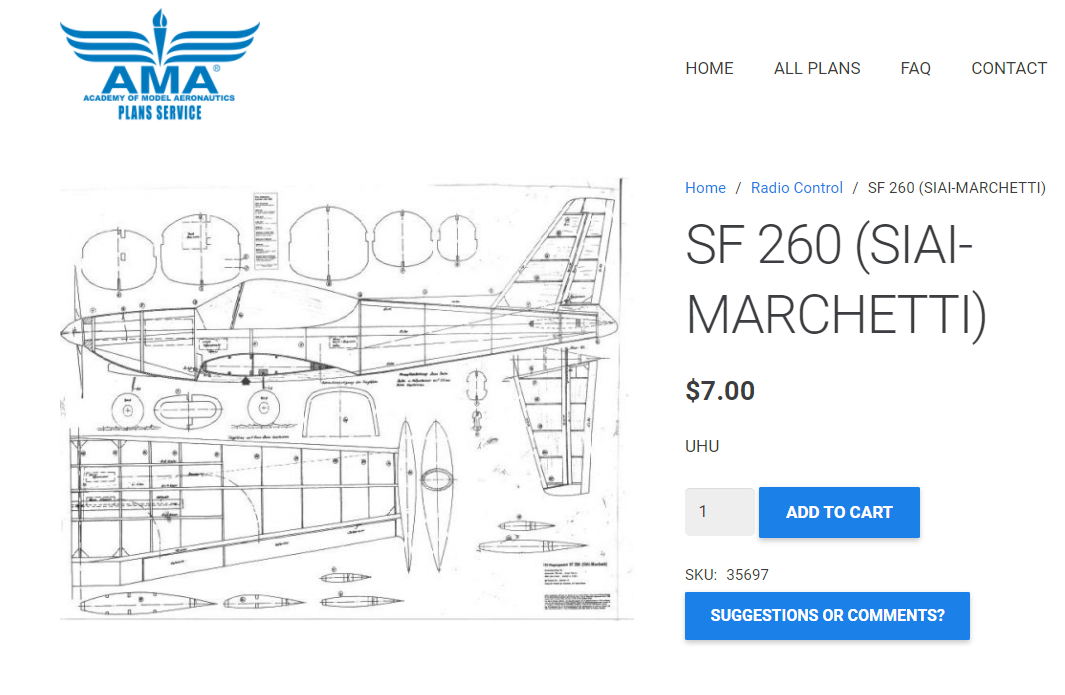Click the AMA Plans Service logo

[x=160, y=66]
